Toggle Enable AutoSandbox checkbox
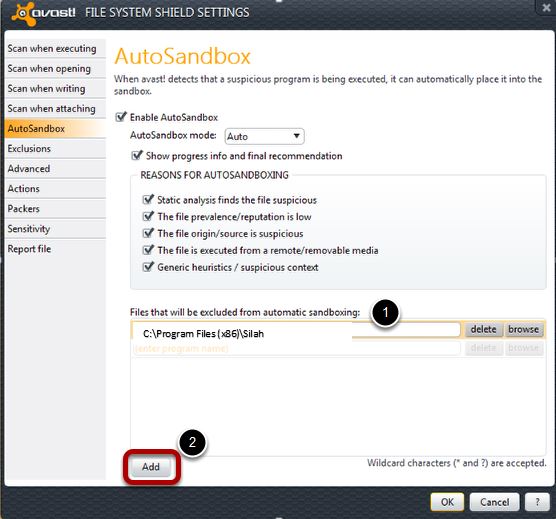This screenshot has width=556, height=519. [x=121, y=117]
